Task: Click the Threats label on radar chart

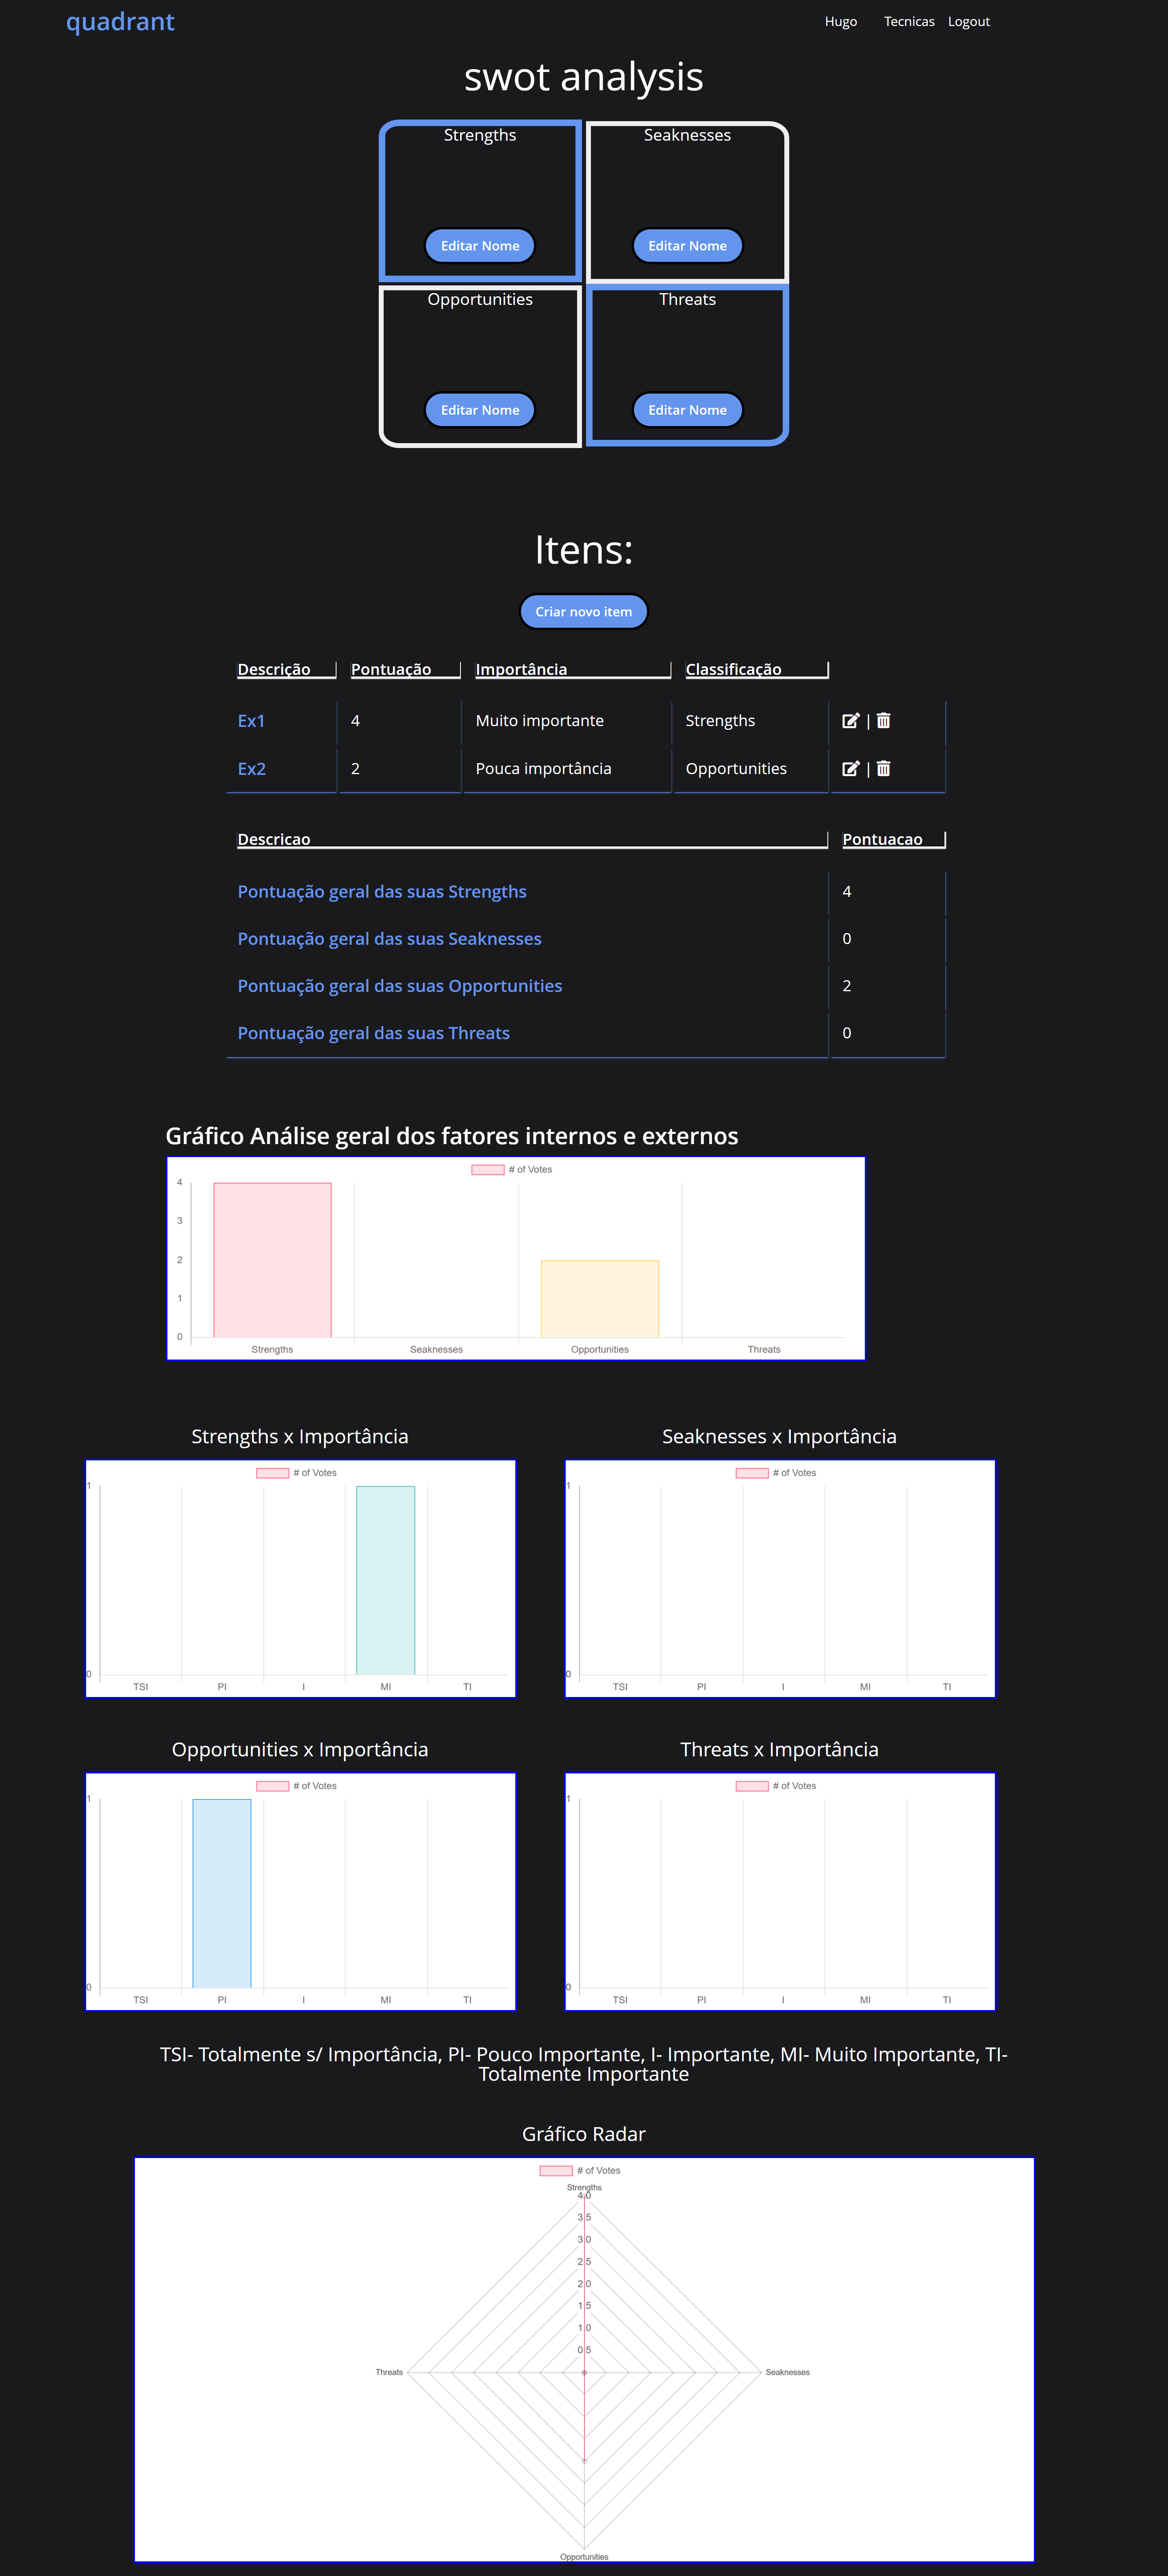Action: click(389, 2372)
